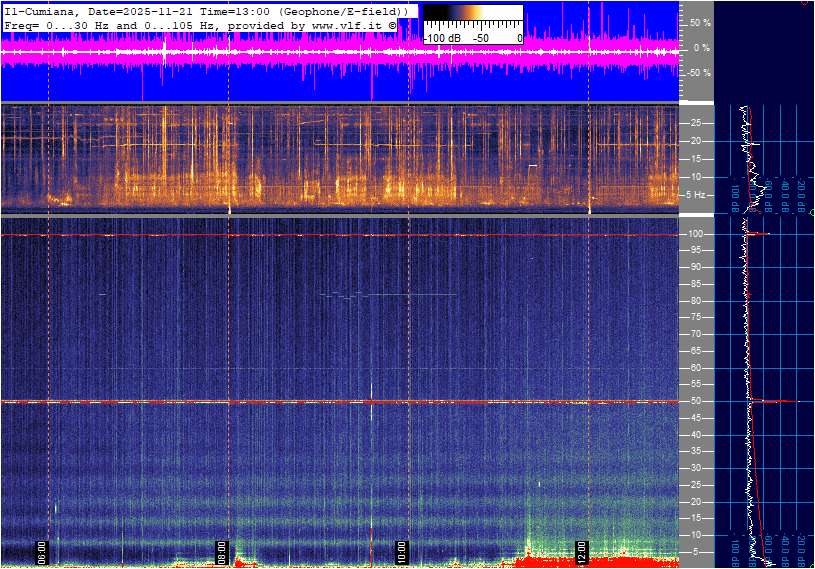Image resolution: width=815 pixels, height=569 pixels.
Task: Click the -50 % amplitude axis label
Action: click(x=699, y=73)
